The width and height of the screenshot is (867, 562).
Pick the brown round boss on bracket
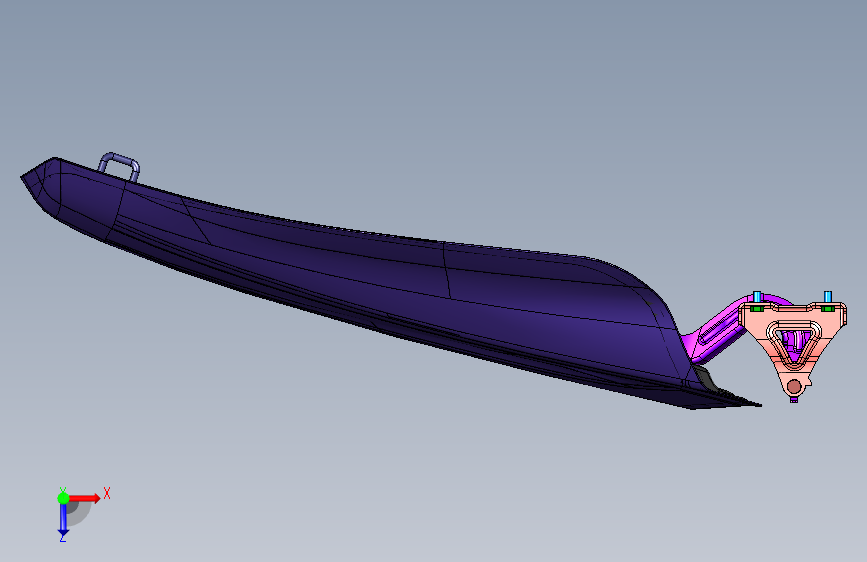794,386
